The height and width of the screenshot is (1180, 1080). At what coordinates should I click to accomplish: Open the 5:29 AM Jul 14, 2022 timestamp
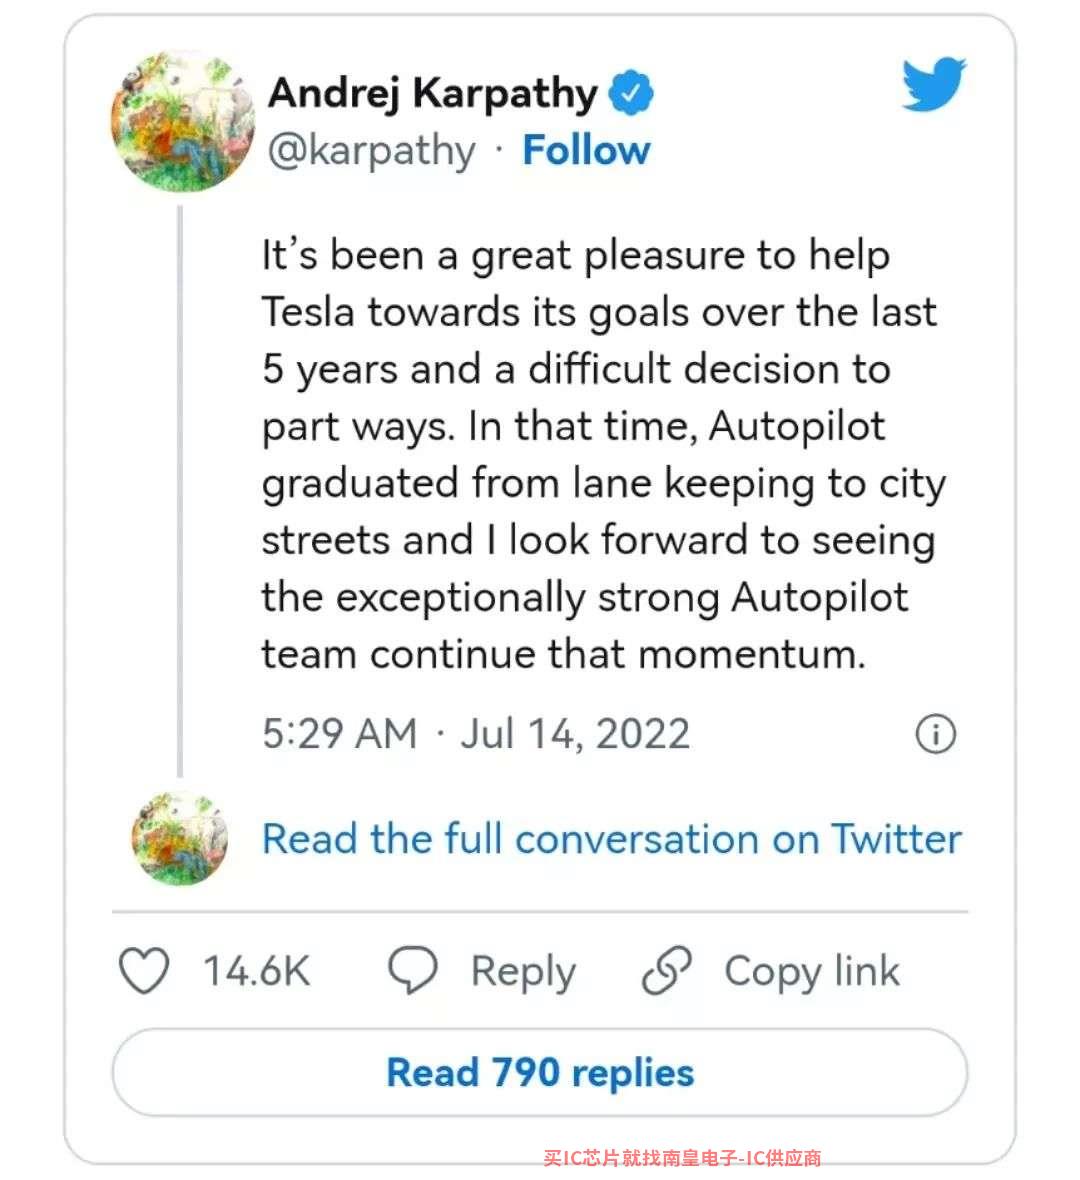point(476,734)
